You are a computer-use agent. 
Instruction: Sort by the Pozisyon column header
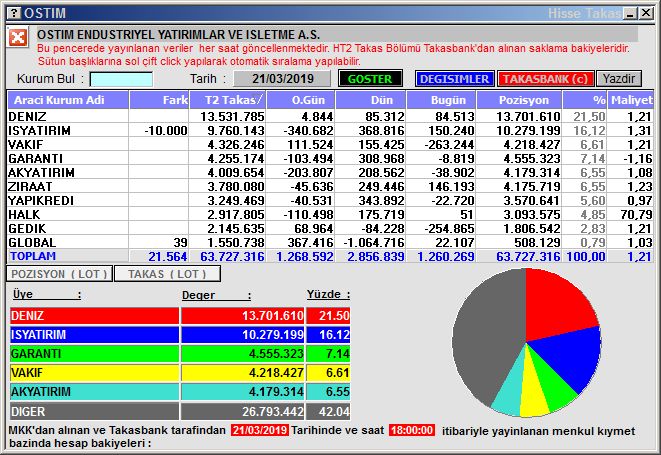[x=519, y=100]
